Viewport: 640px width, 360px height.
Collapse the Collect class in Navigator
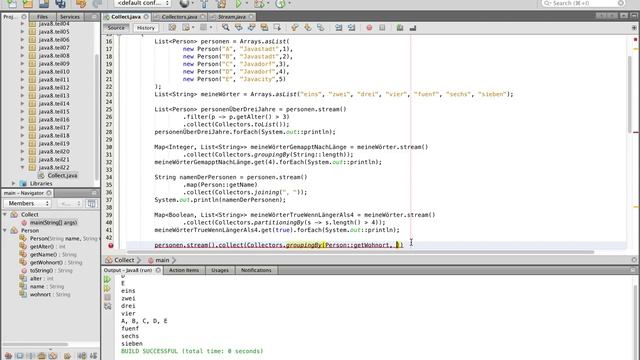pos(5,214)
